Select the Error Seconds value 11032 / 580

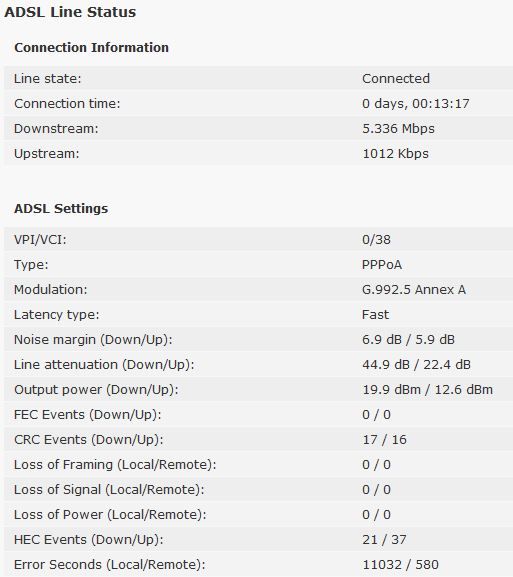point(400,565)
